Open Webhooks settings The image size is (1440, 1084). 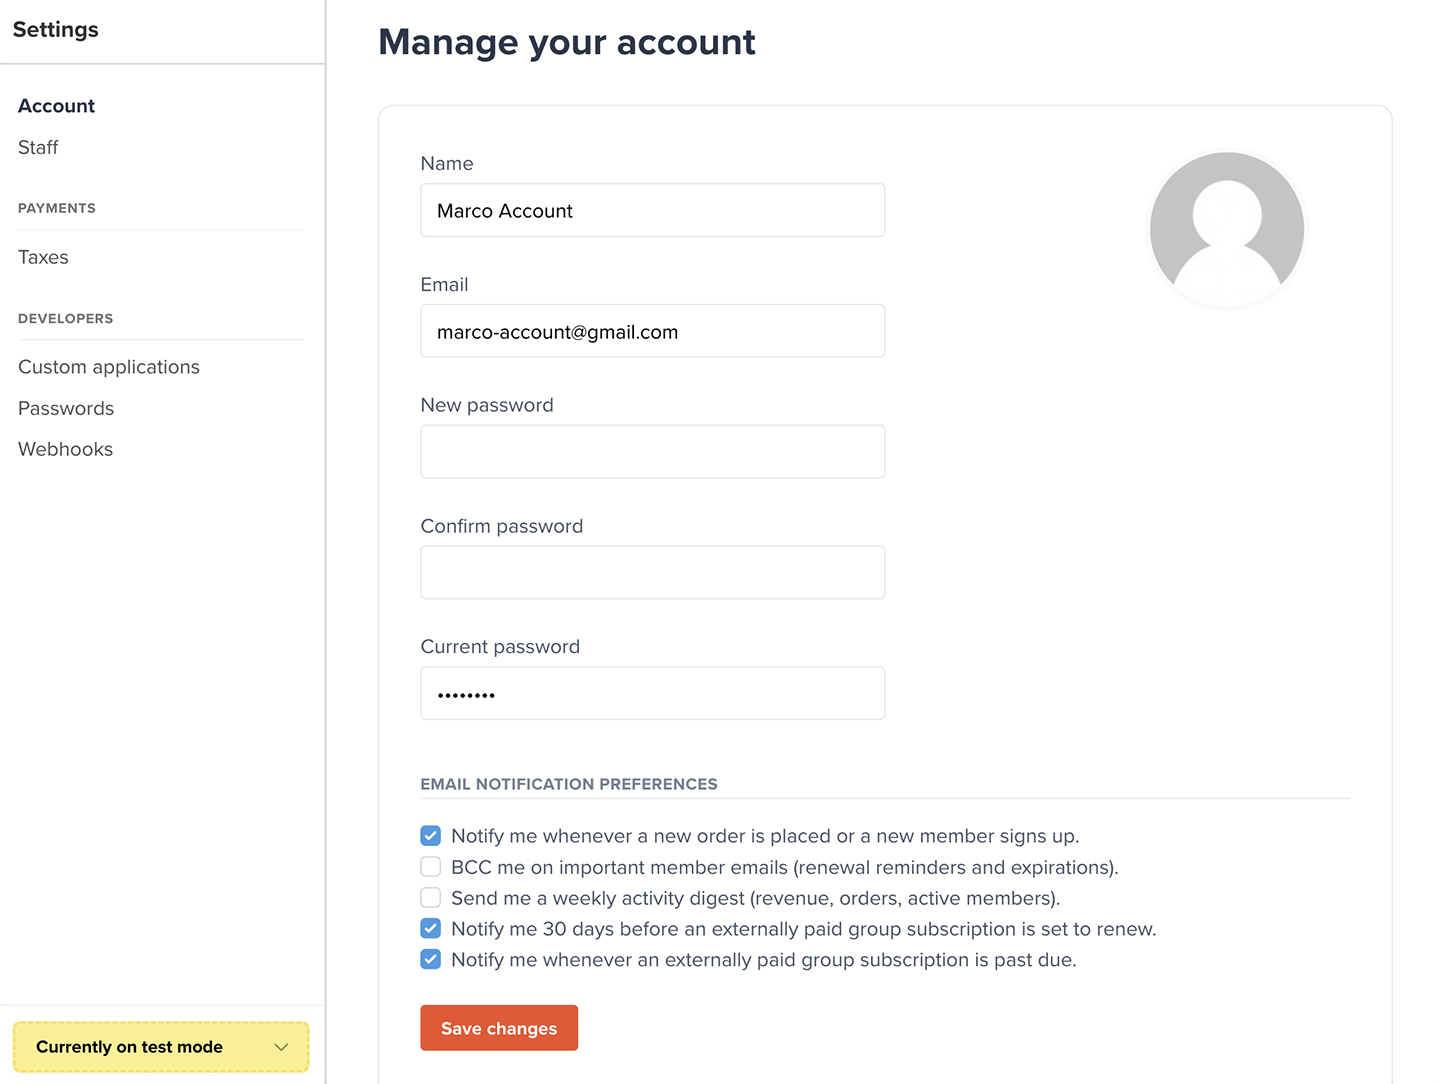point(65,449)
